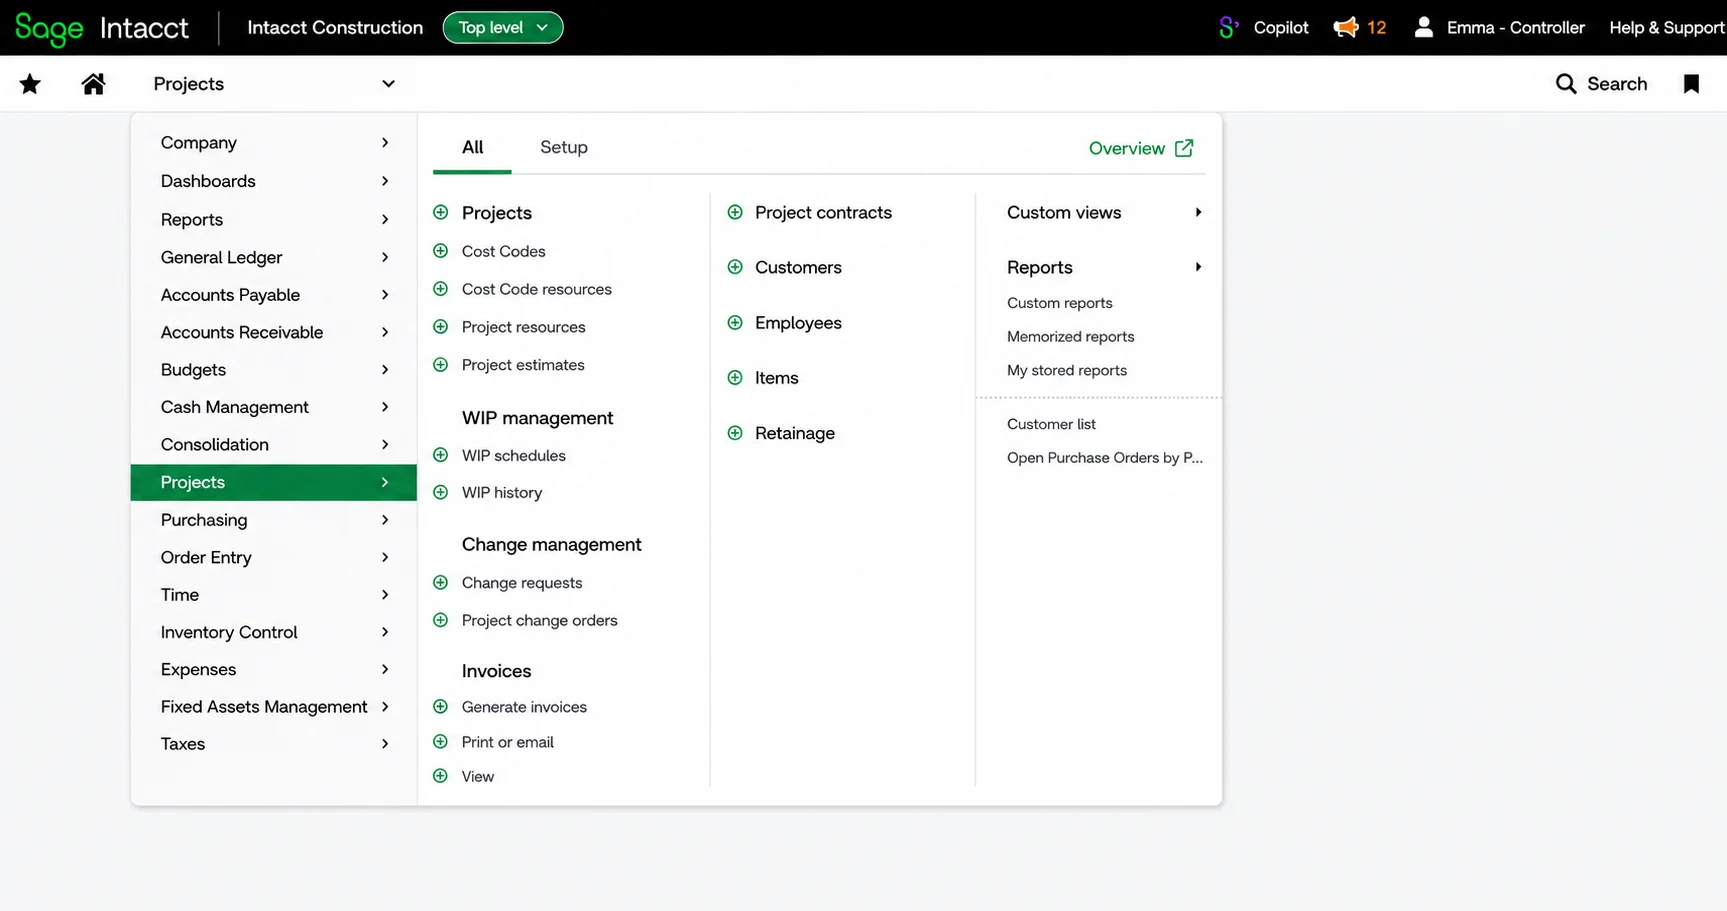The image size is (1727, 911).
Task: Click the plus icon beside View
Action: click(440, 775)
